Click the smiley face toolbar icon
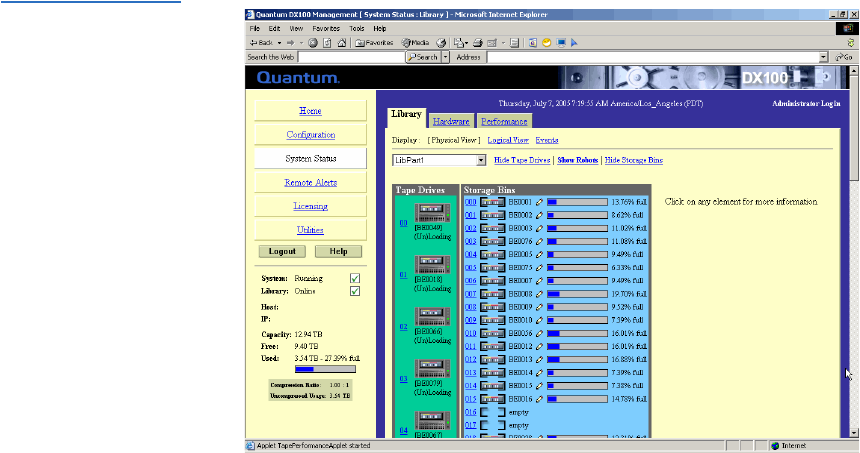 546,43
